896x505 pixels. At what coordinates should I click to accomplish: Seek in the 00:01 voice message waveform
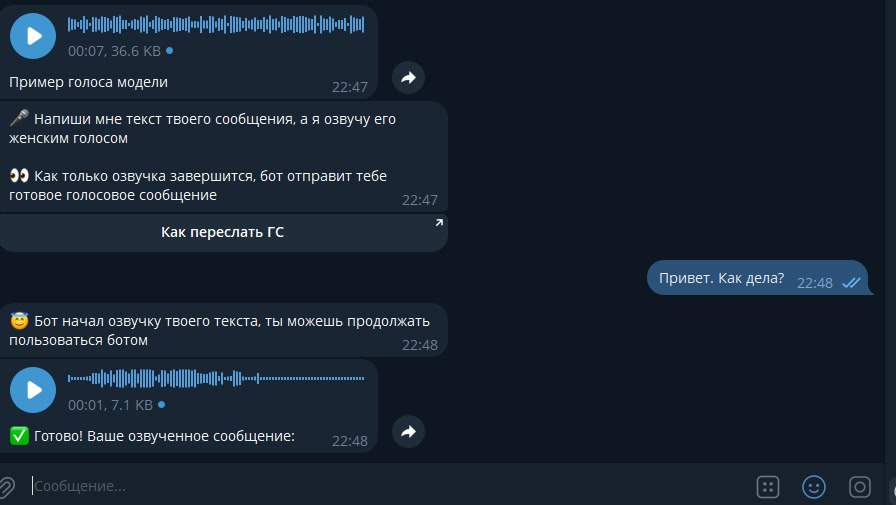pyautogui.click(x=216, y=378)
